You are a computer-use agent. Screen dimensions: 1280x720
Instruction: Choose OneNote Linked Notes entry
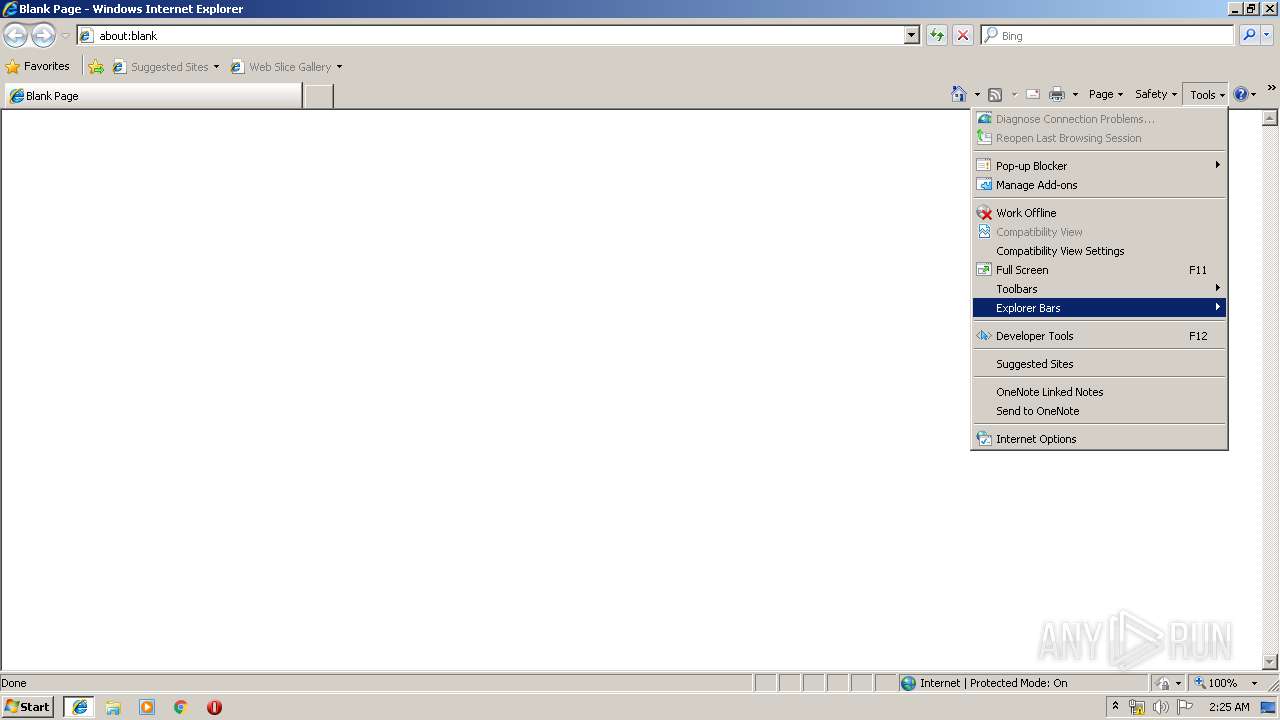click(x=1099, y=392)
